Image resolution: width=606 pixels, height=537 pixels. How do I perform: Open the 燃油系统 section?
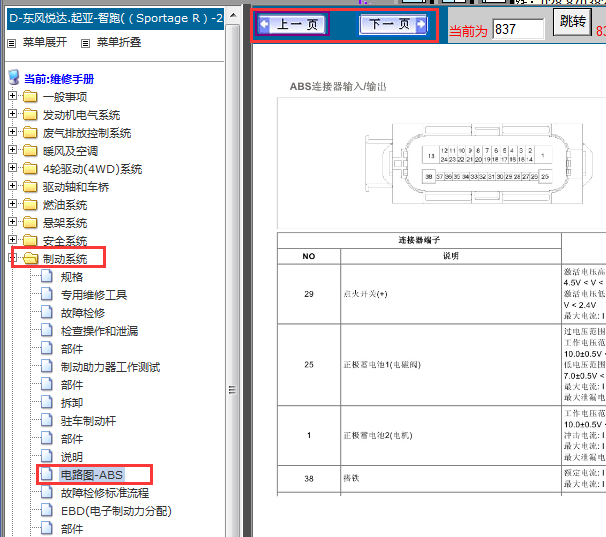65,205
